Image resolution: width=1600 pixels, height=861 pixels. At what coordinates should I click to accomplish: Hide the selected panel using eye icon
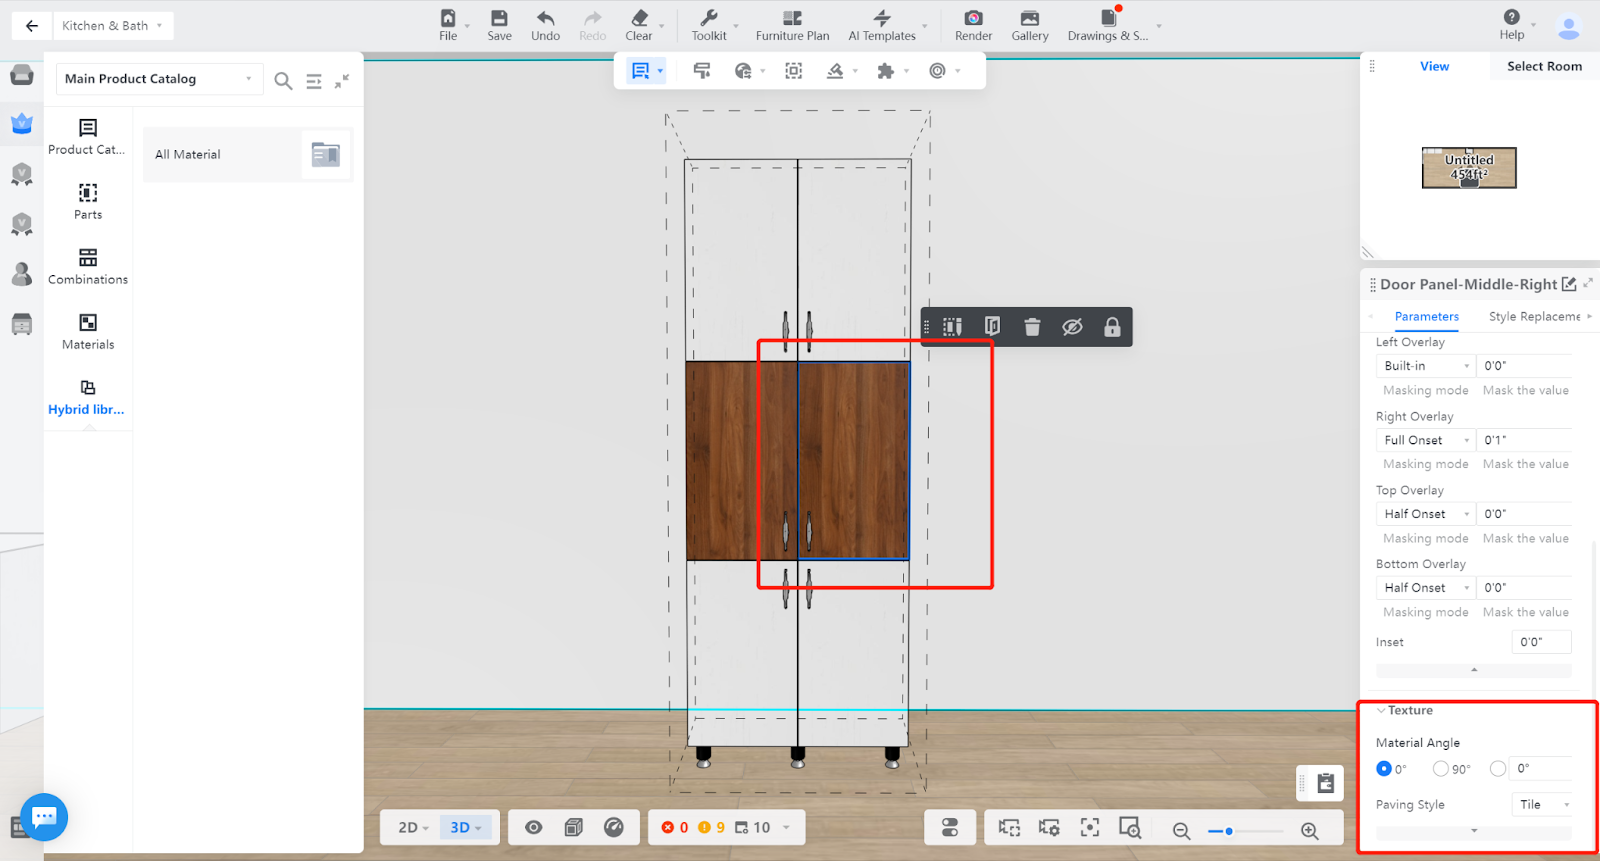(1072, 327)
